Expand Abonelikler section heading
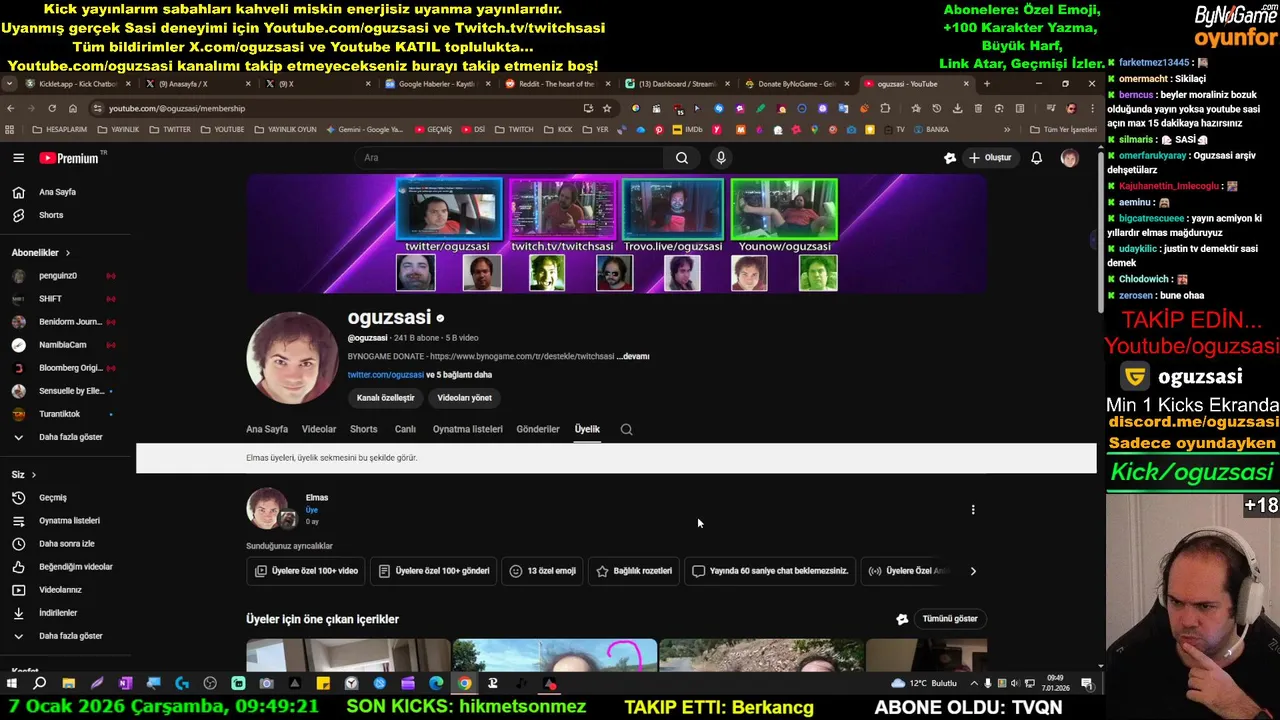 [41, 253]
